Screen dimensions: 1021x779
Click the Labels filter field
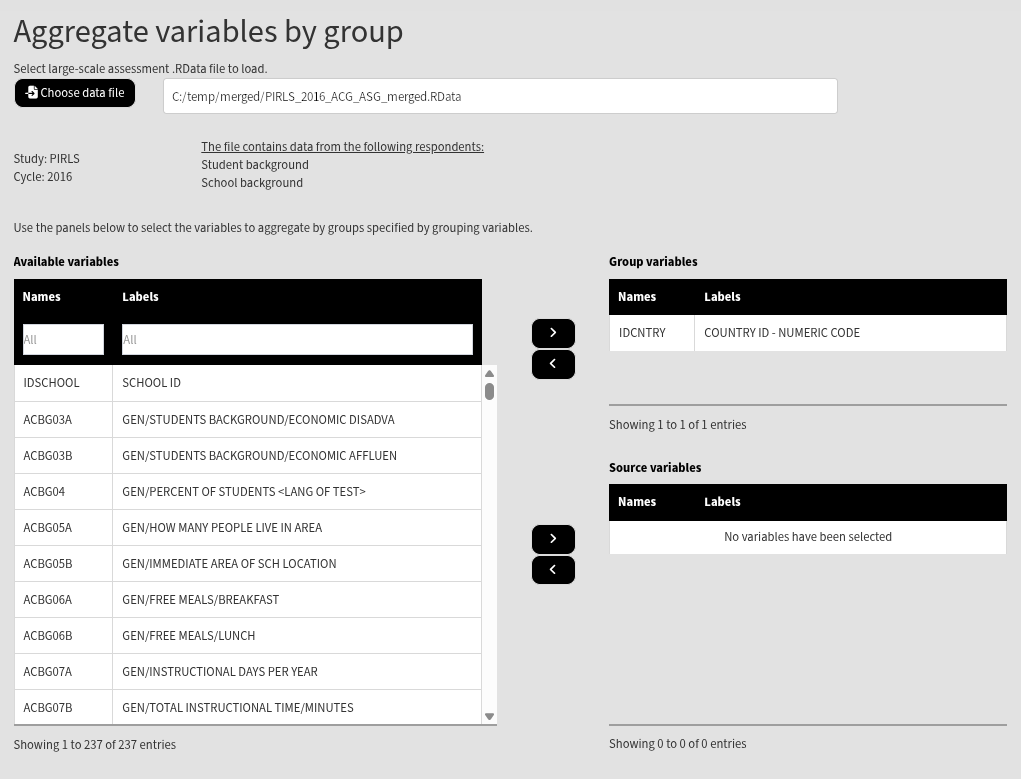point(297,340)
